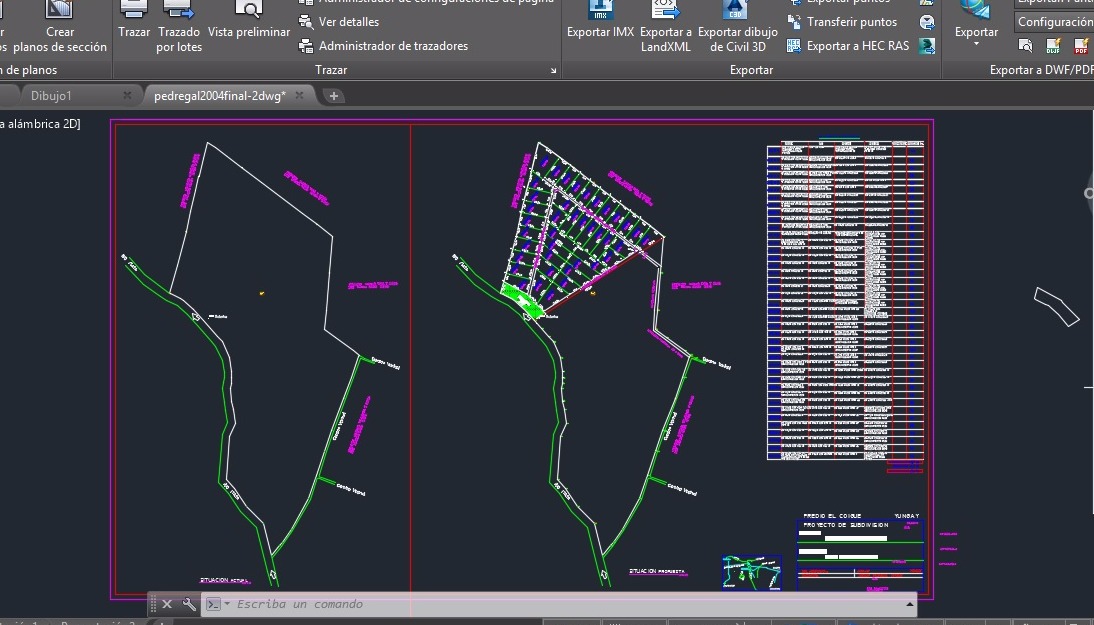Click Exportar dibujo de Civil 3D
This screenshot has width=1094, height=625.
[x=737, y=27]
